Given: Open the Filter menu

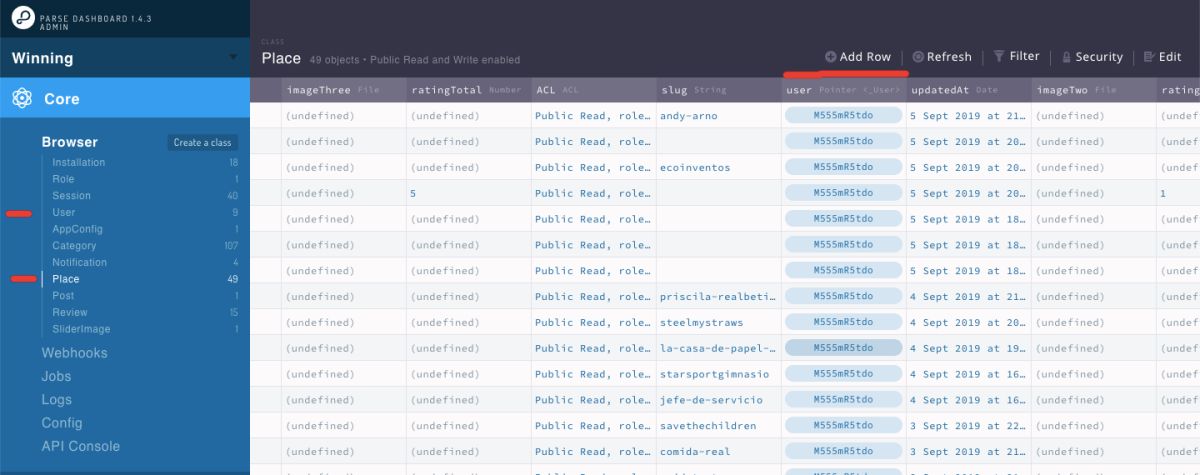Looking at the screenshot, I should point(1016,57).
